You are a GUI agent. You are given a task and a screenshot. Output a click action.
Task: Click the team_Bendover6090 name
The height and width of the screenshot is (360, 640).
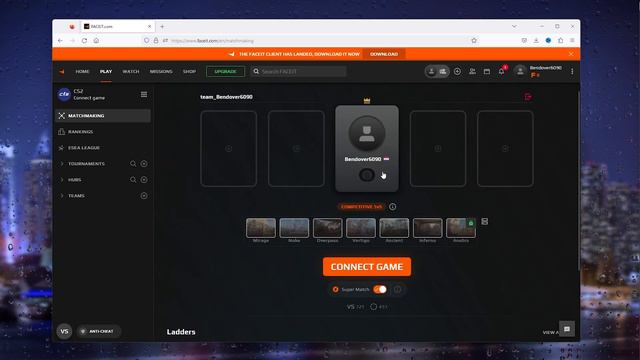click(227, 97)
